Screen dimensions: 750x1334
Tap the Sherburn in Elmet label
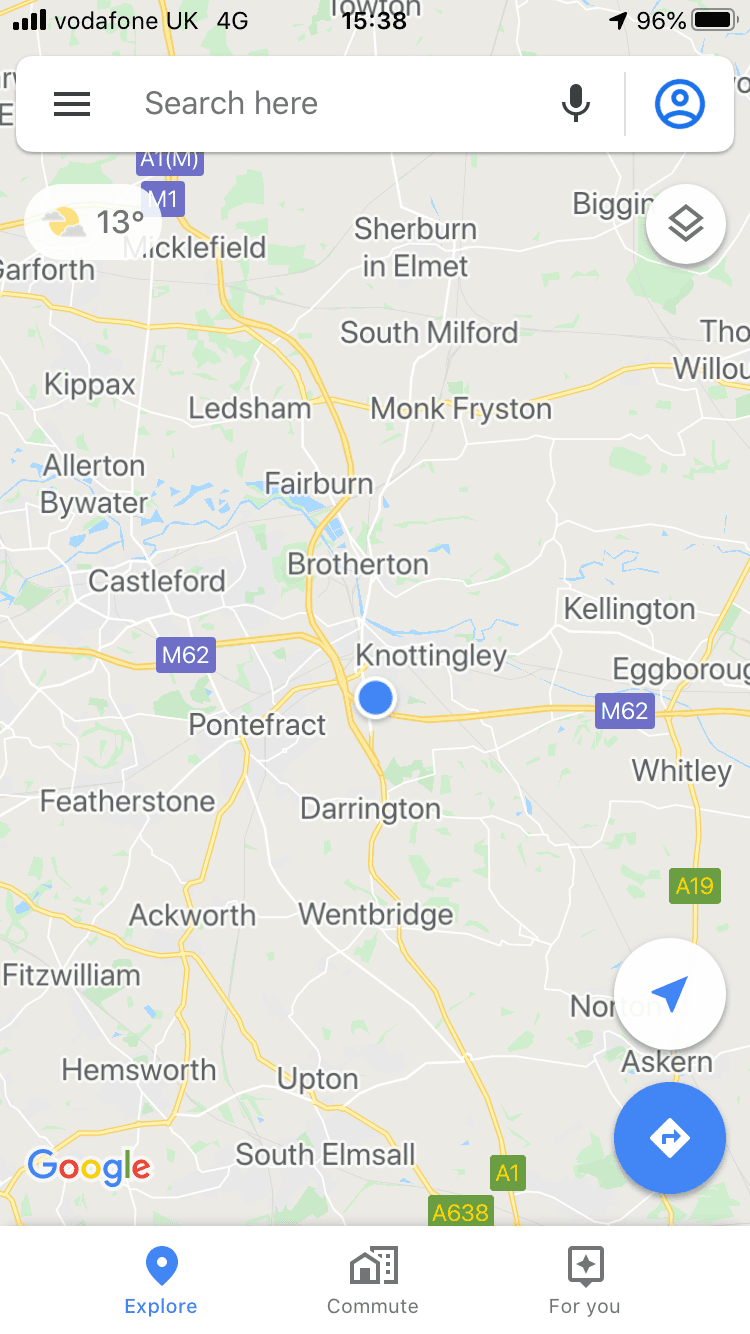[x=415, y=247]
